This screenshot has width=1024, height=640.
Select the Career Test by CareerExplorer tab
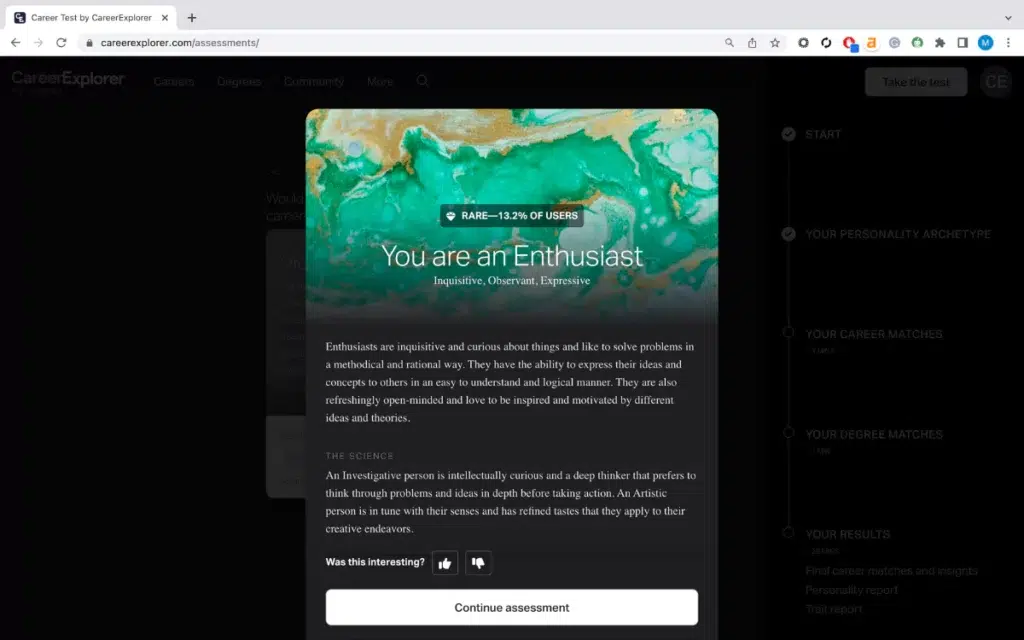click(x=91, y=18)
